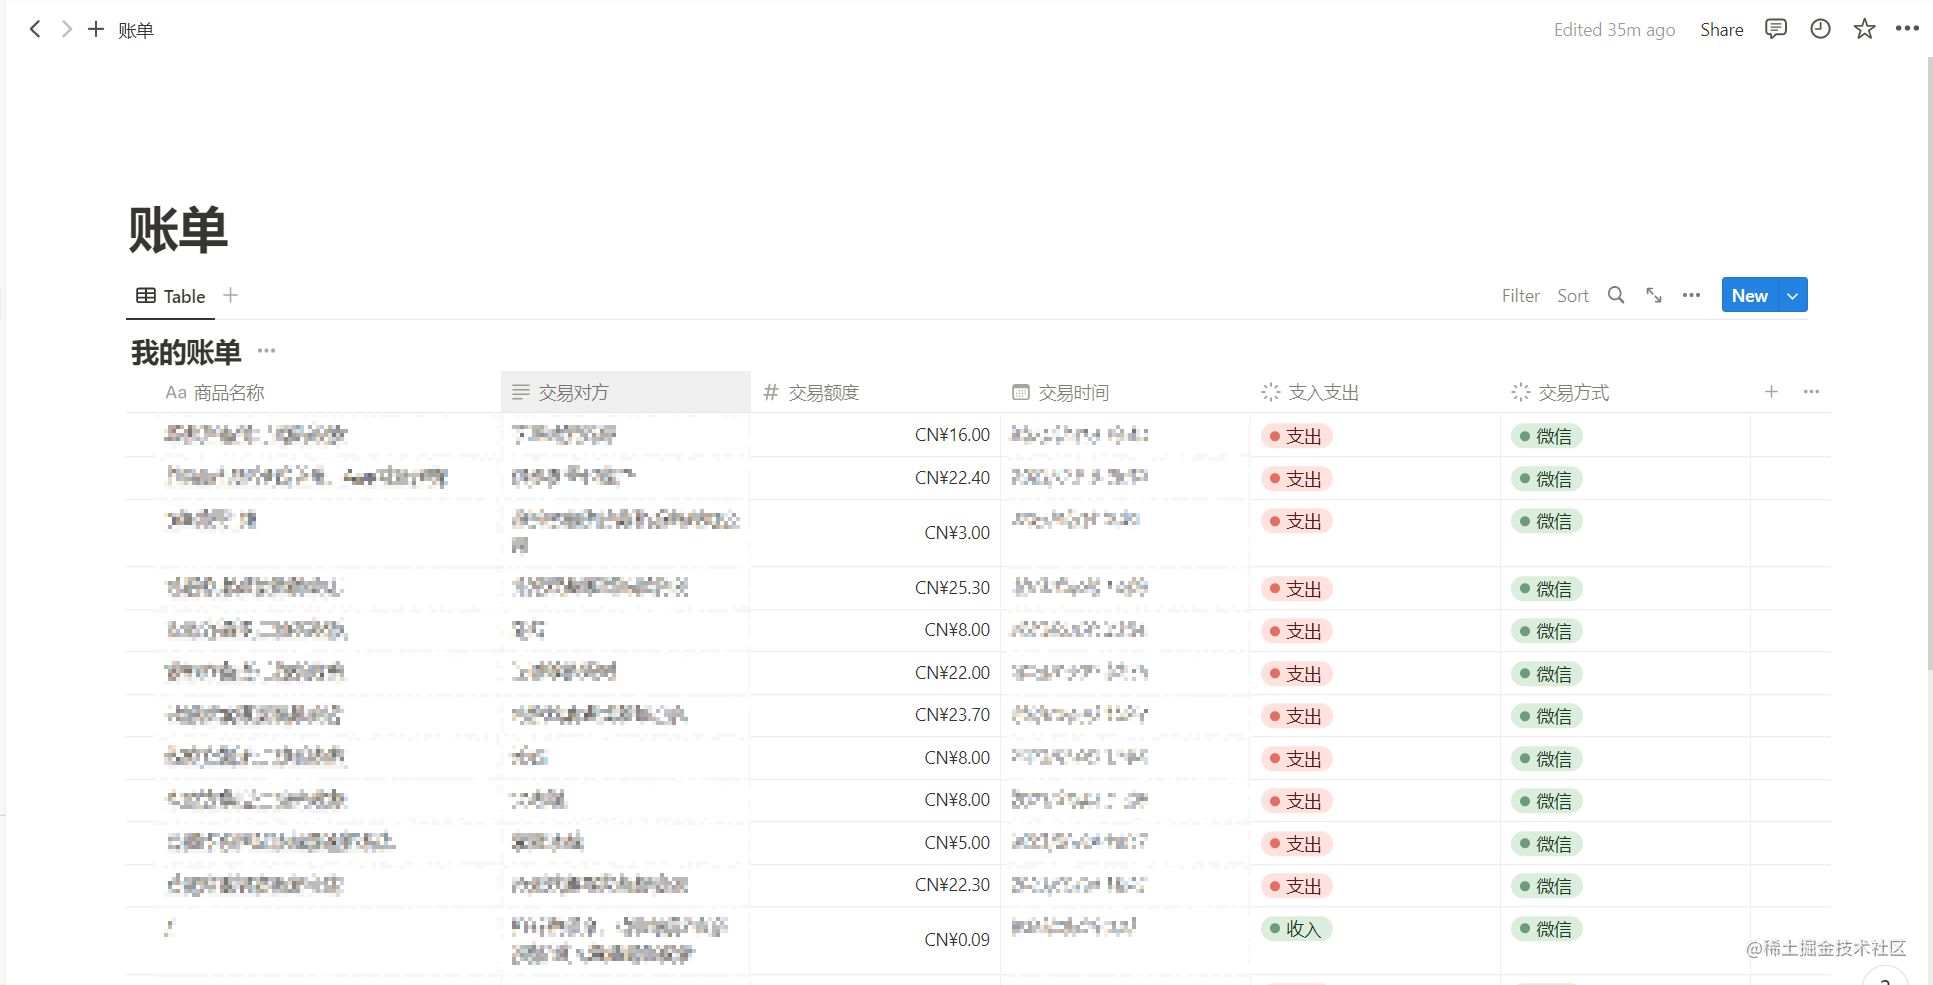Open 我的账单 title options ellipsis
Viewport: 1933px width, 985px height.
(x=266, y=351)
